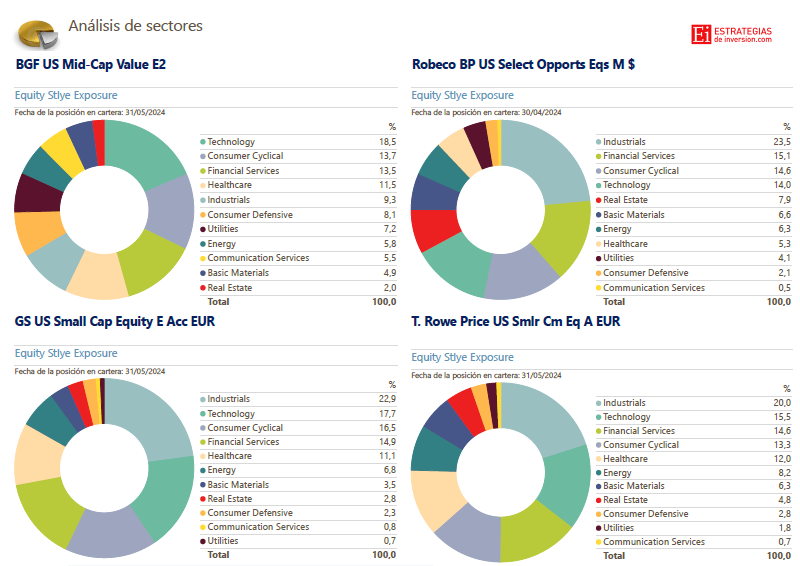Screen dimensions: 800x566
Task: Click the GS US Small Cap Equity heading
Action: [x=115, y=322]
